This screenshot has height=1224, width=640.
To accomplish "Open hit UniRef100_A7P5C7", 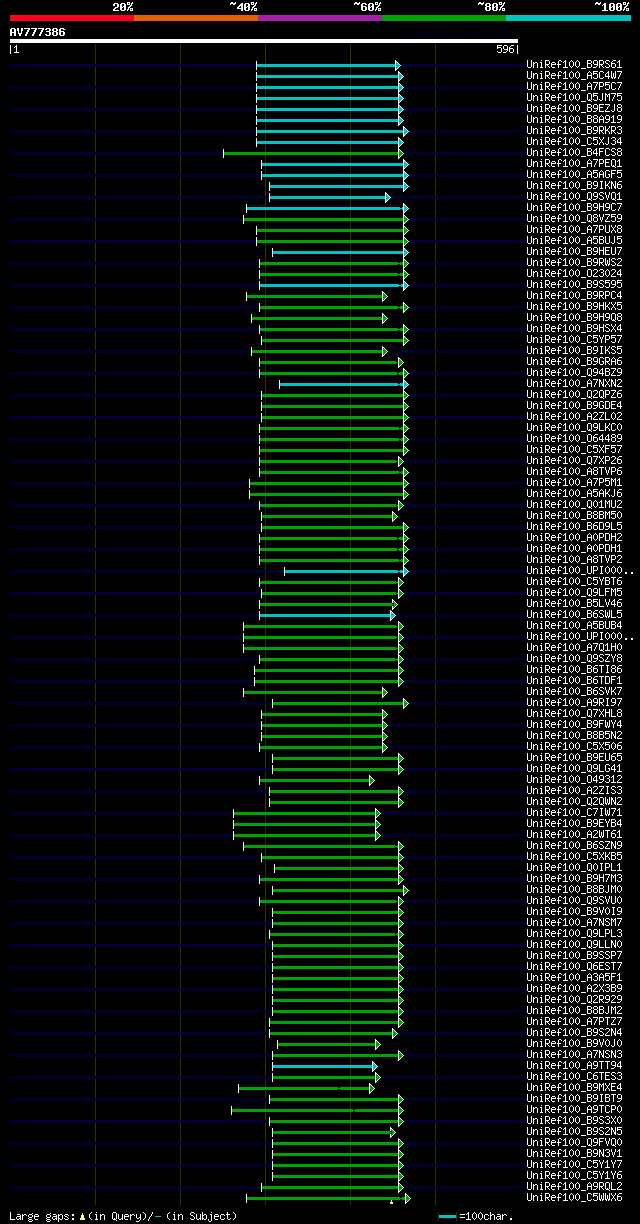I will [x=574, y=86].
